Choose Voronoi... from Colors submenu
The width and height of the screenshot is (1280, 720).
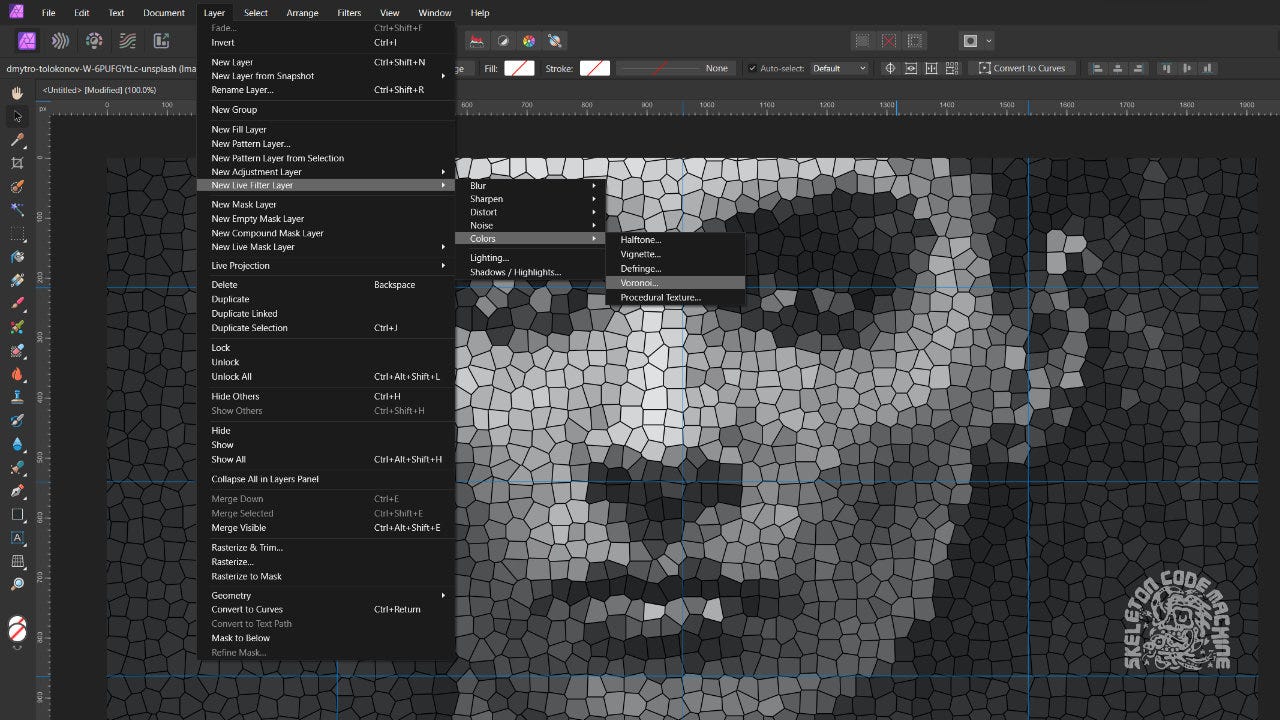[675, 283]
